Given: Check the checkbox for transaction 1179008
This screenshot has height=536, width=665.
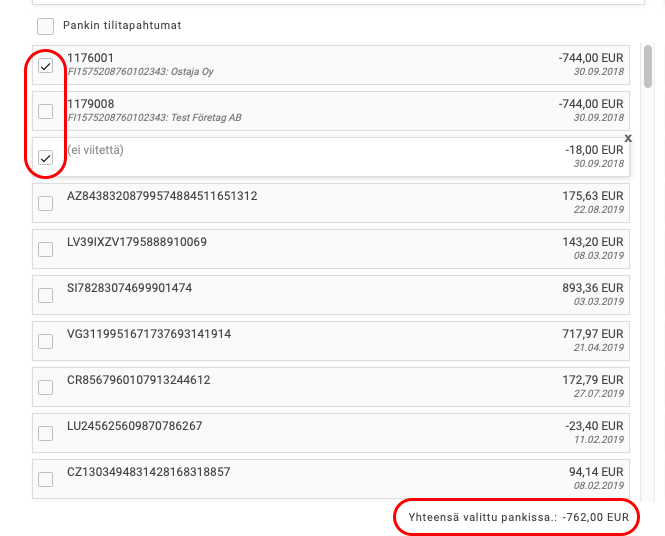Looking at the screenshot, I should pos(45,111).
